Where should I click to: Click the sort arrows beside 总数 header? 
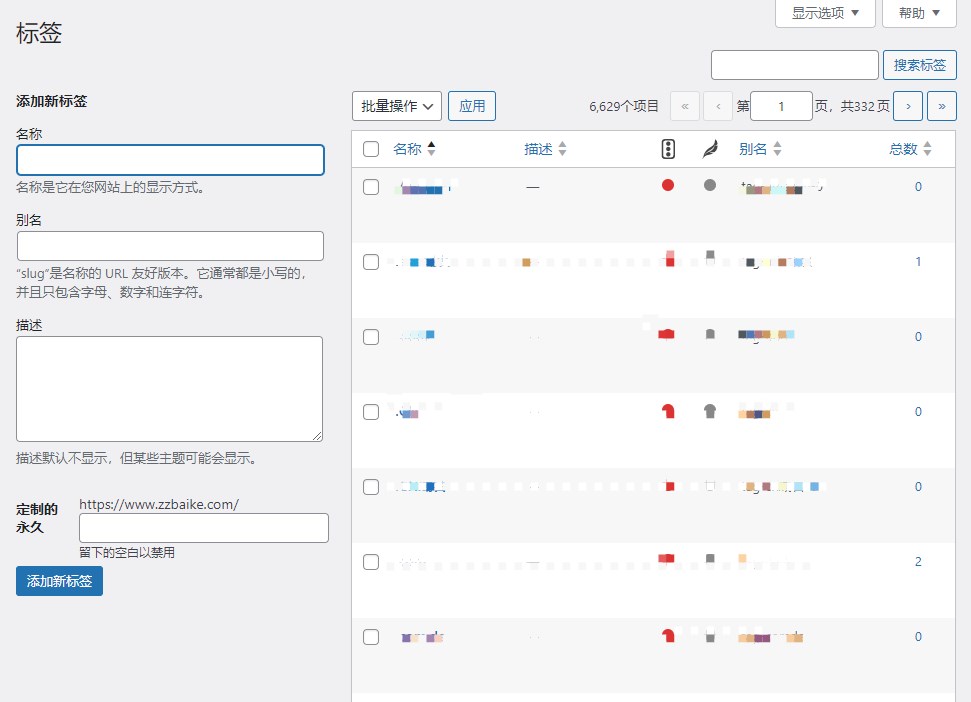(927, 149)
